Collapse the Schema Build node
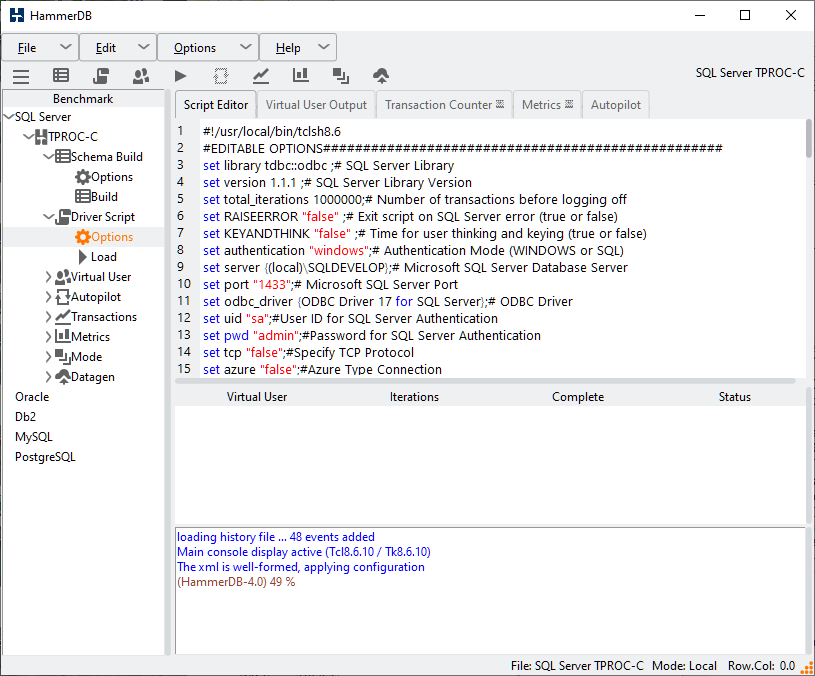 [48, 156]
